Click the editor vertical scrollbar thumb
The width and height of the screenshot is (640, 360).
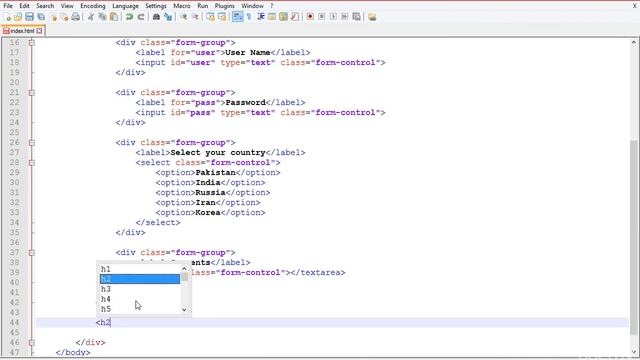(x=633, y=237)
